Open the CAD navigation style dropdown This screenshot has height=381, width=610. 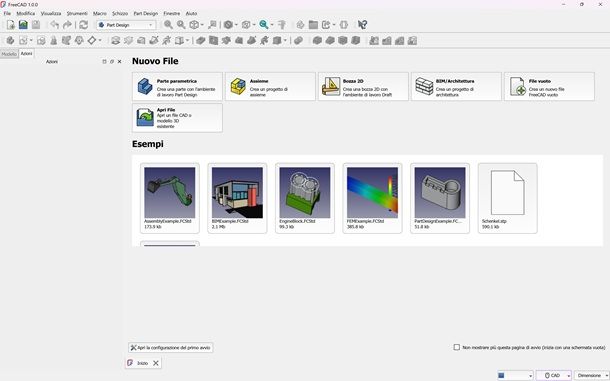pyautogui.click(x=554, y=376)
